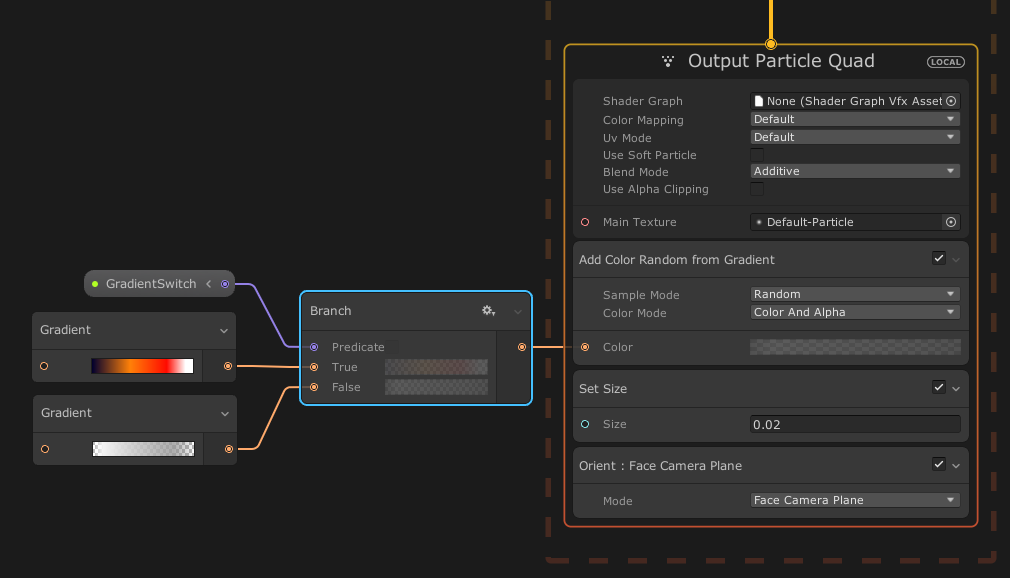Image resolution: width=1010 pixels, height=578 pixels.
Task: Click the output port of the top Gradient node
Action: [x=228, y=366]
